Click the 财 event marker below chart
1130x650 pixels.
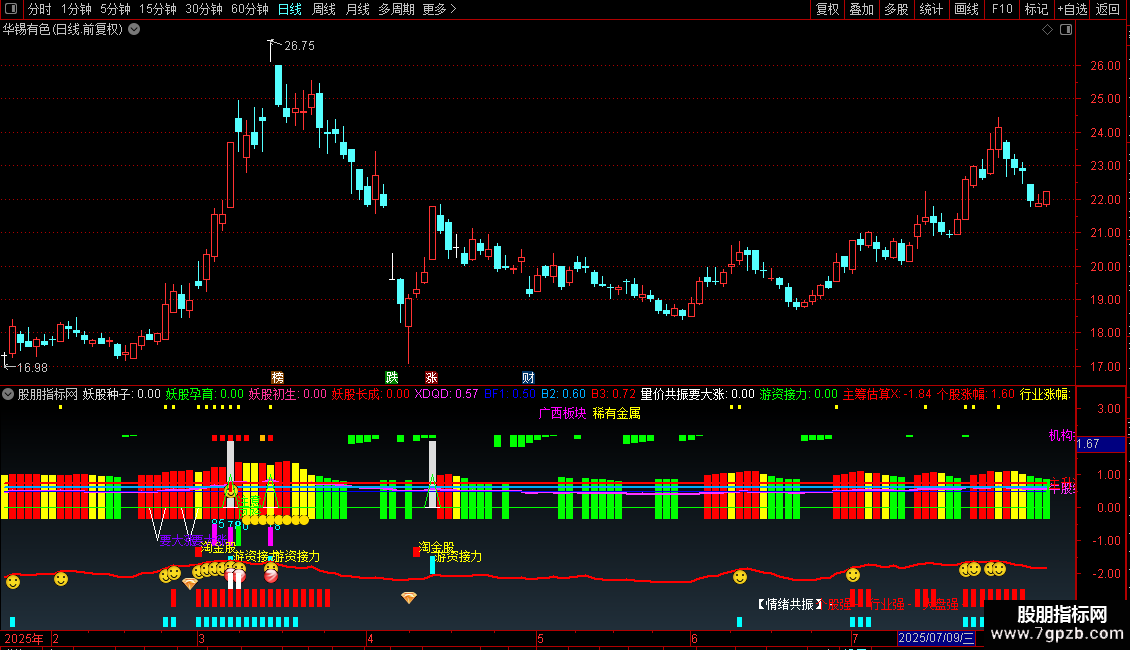528,378
